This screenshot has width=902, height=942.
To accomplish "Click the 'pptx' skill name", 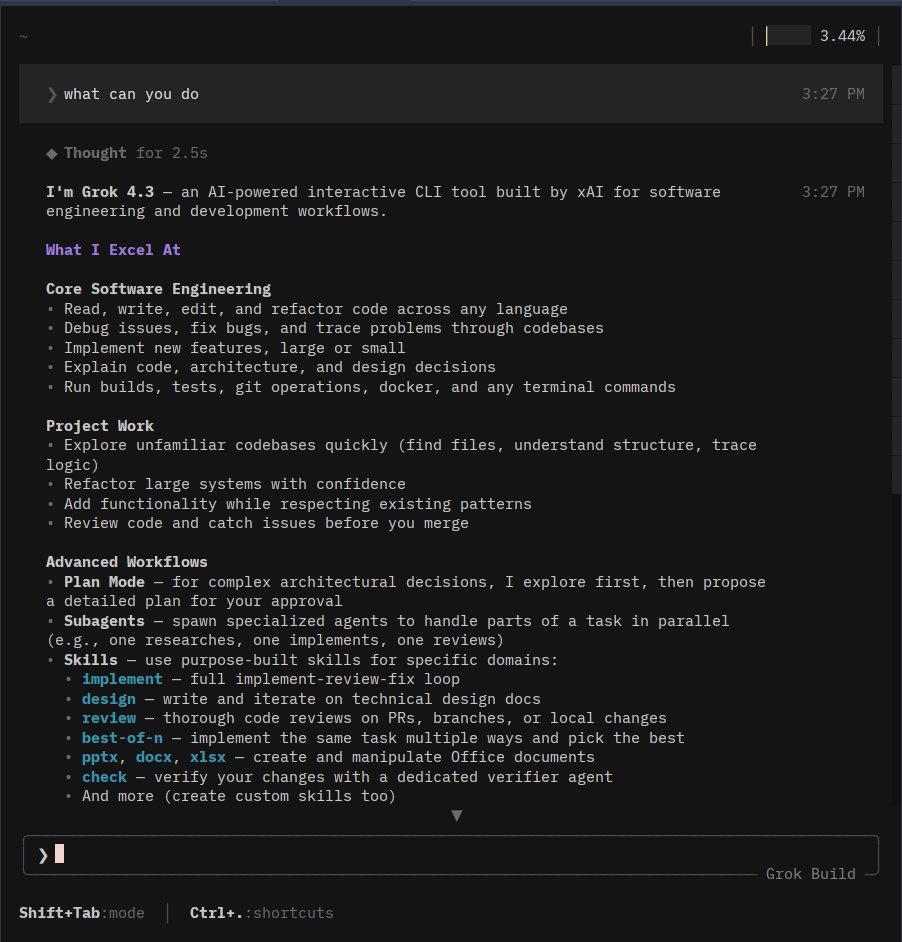I will coord(100,757).
